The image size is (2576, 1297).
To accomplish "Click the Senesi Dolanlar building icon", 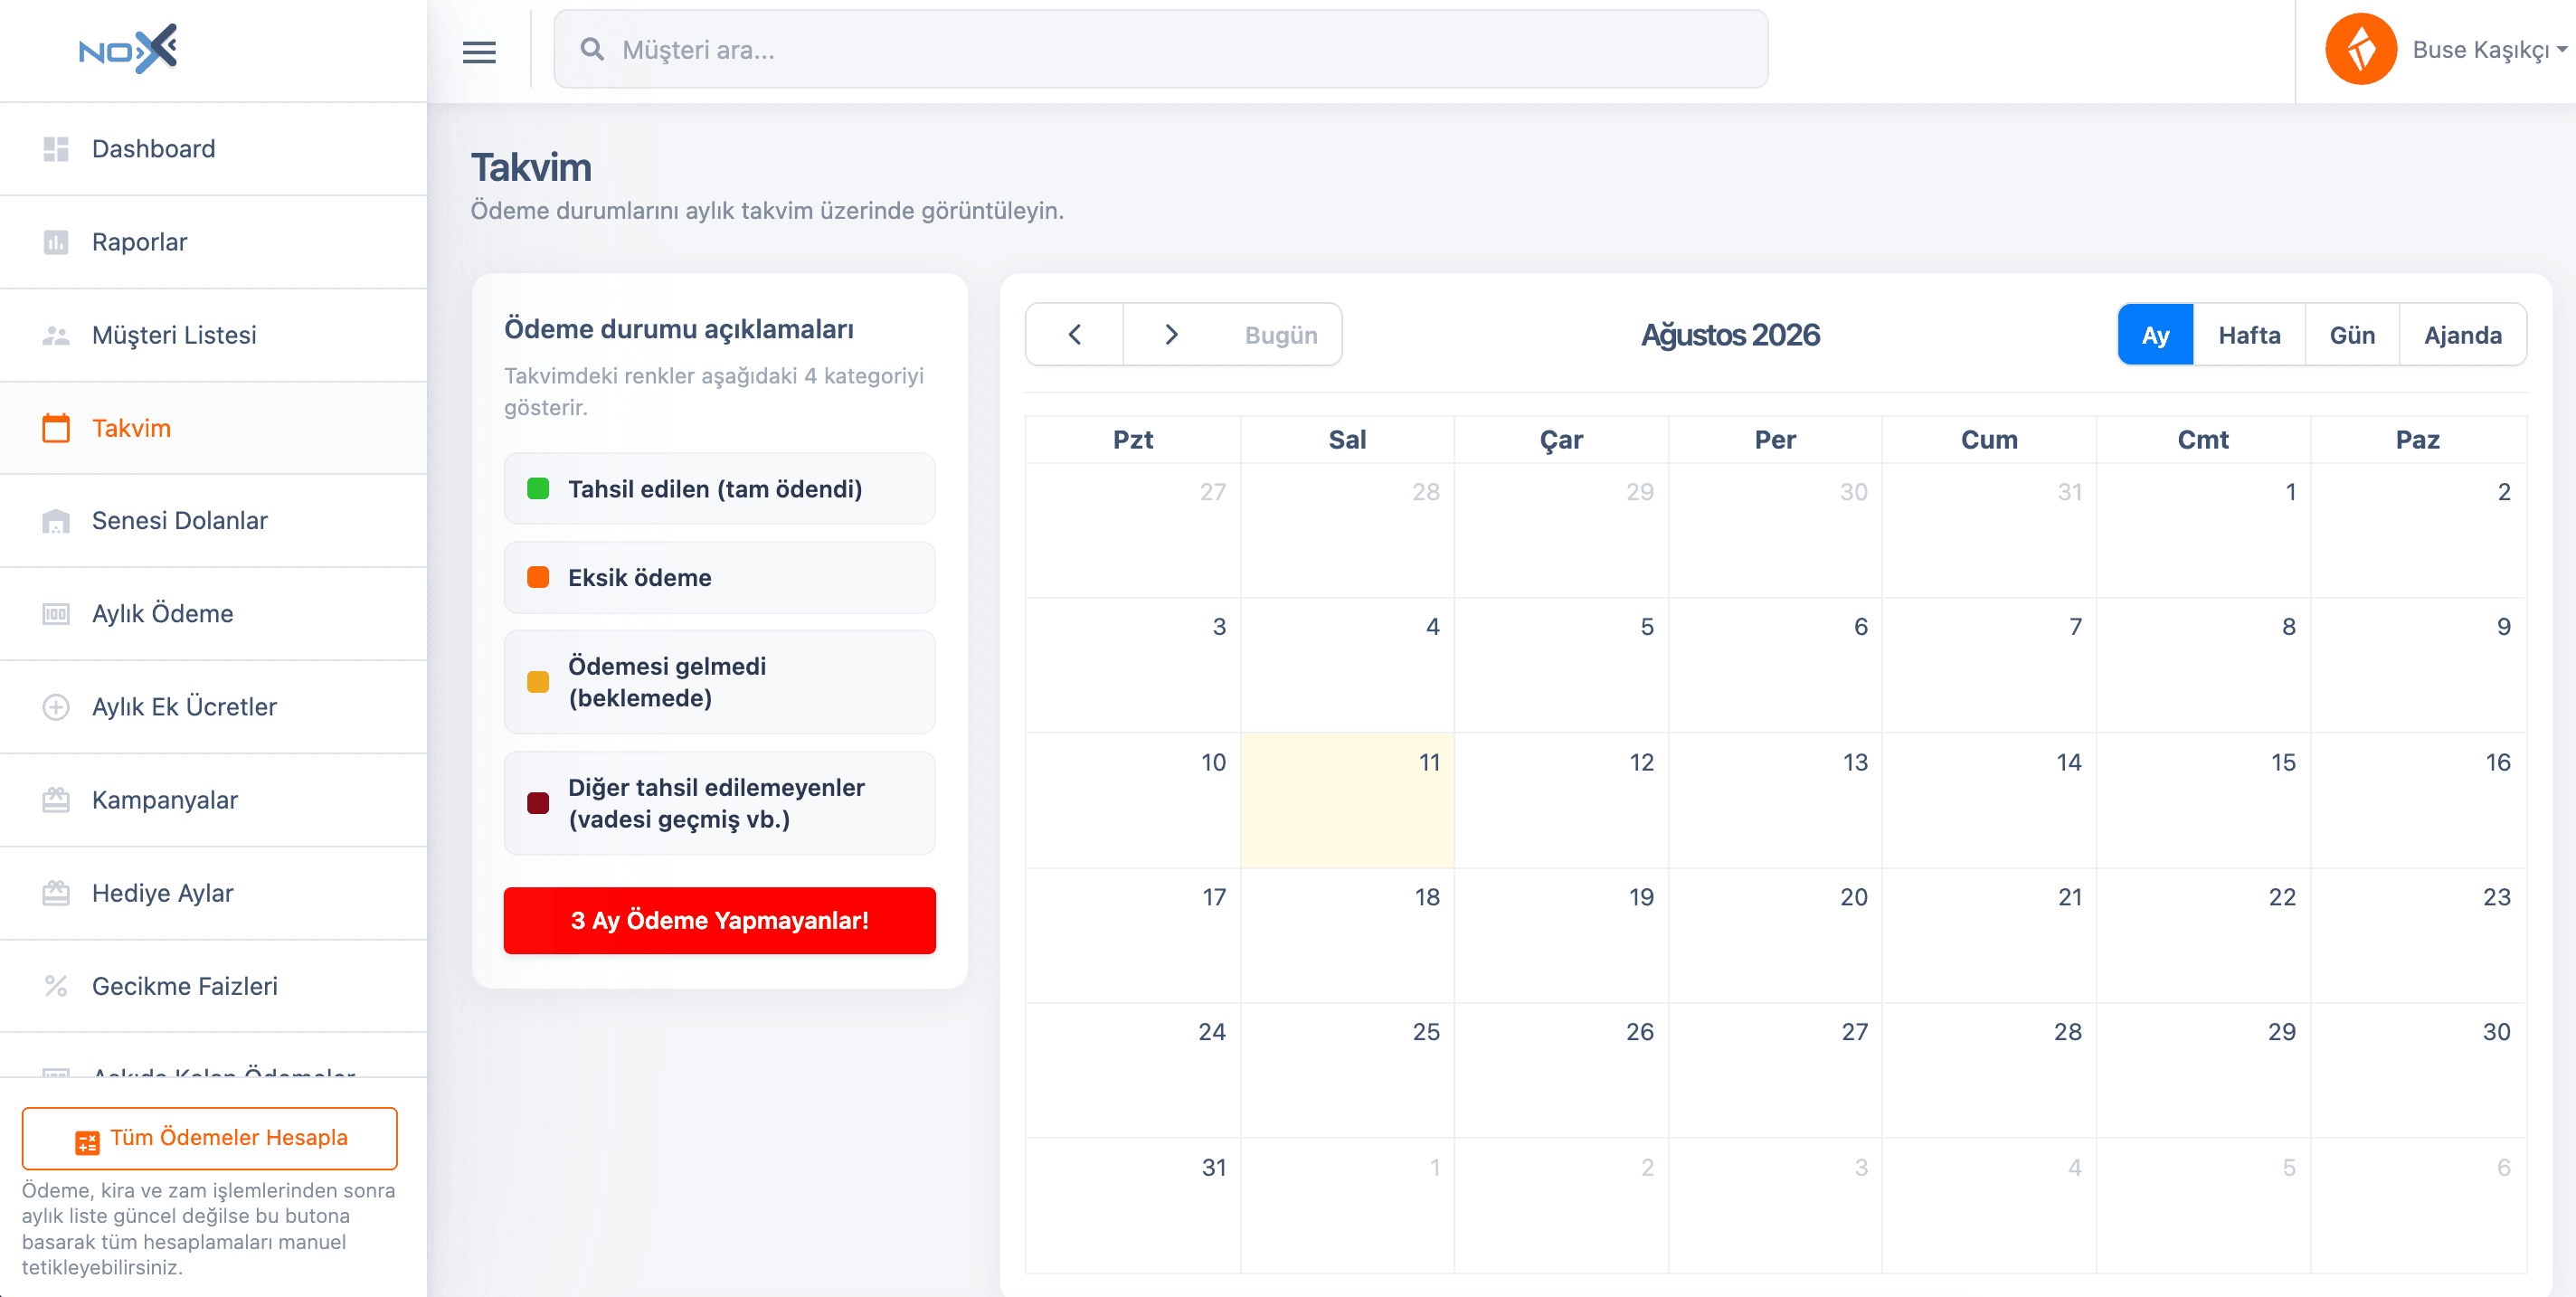I will point(56,521).
